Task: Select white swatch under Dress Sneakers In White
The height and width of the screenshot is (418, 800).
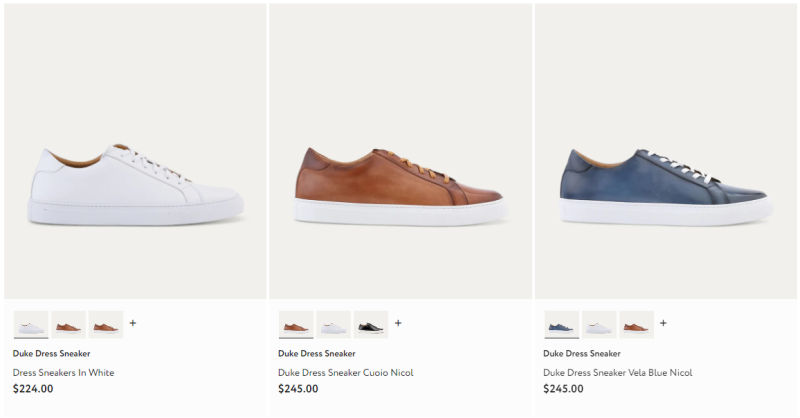Action: [x=31, y=324]
